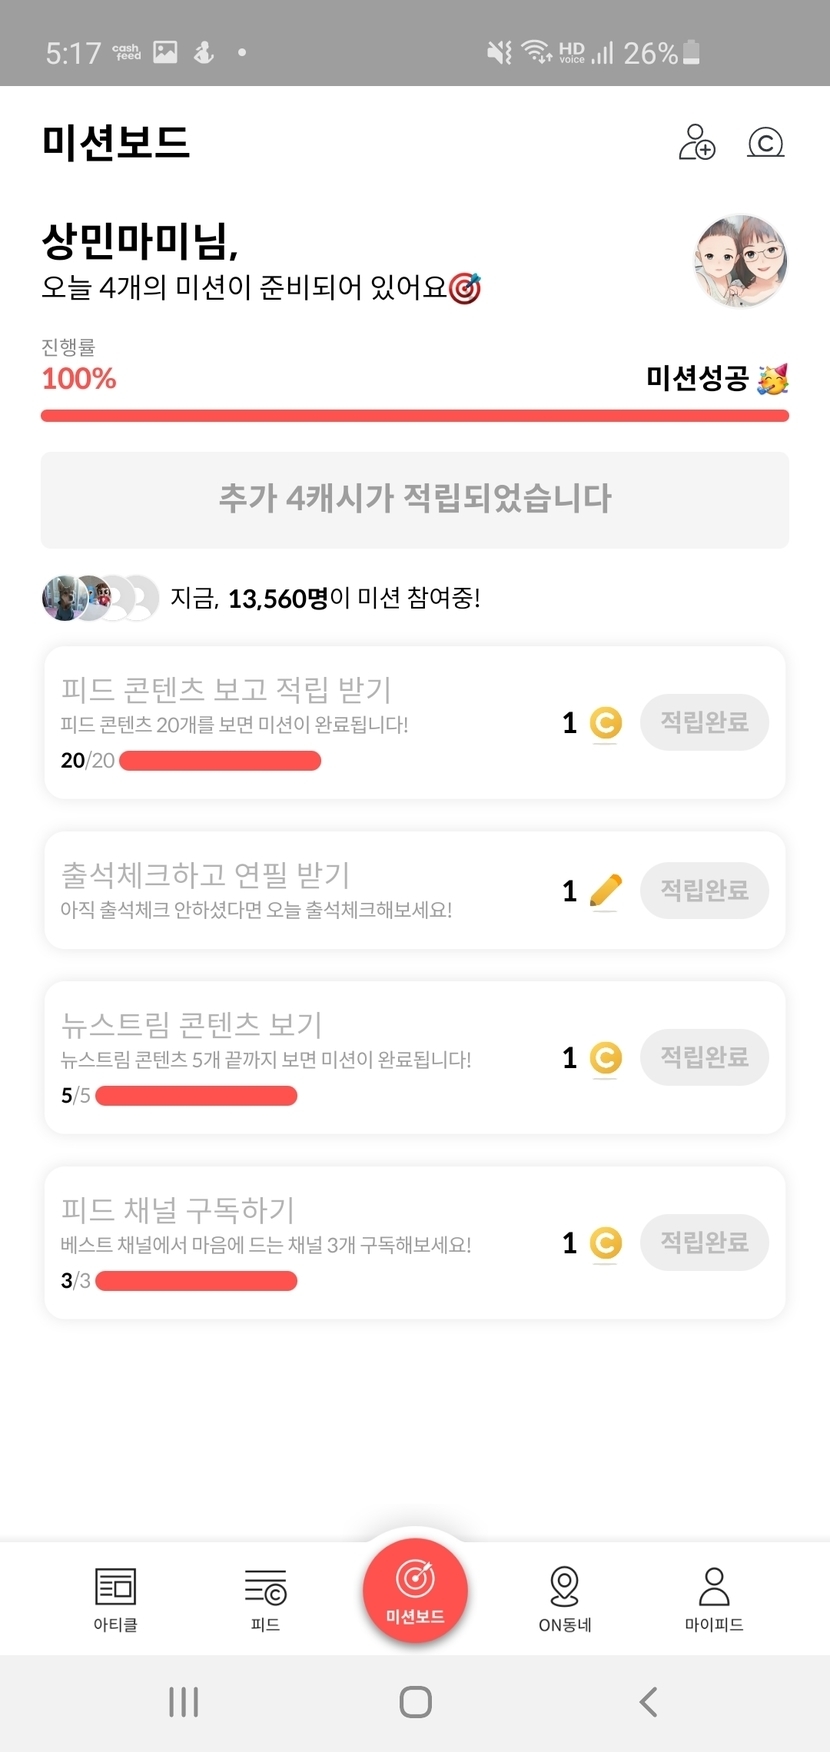Open the 아티클 tab
Image resolution: width=830 pixels, height=1752 pixels.
pos(115,1598)
